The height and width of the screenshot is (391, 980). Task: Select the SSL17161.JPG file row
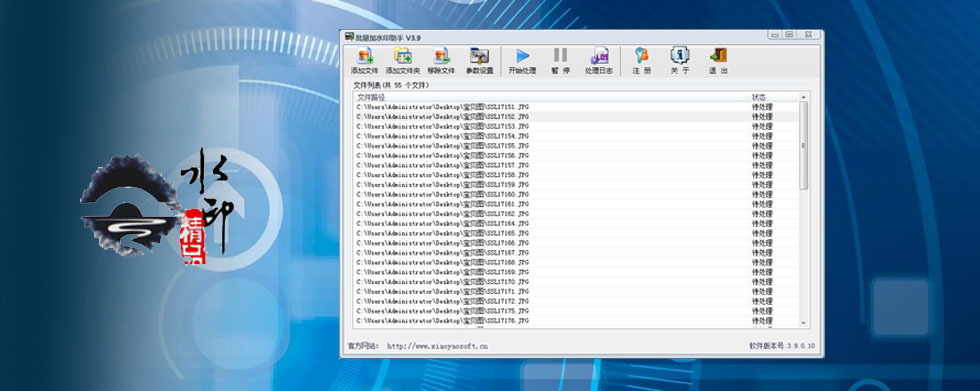pos(576,204)
